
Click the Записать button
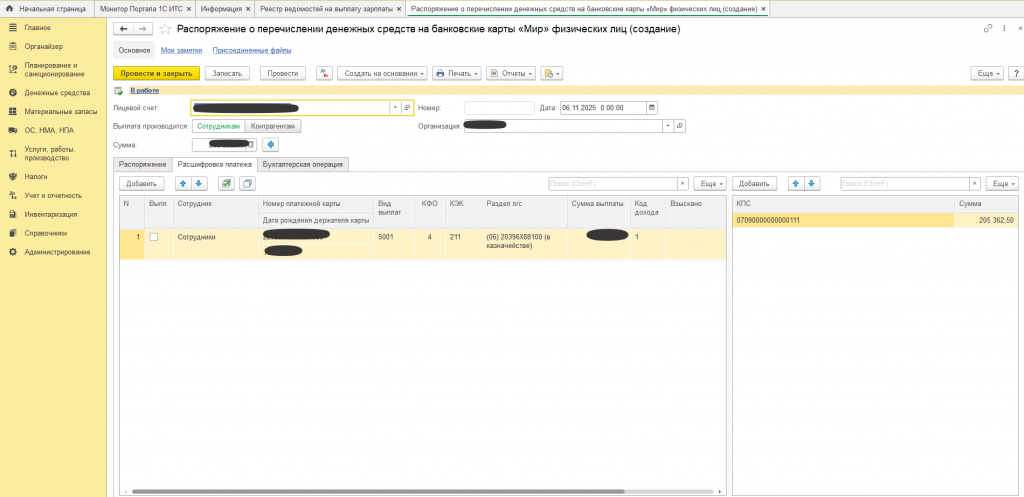click(227, 74)
